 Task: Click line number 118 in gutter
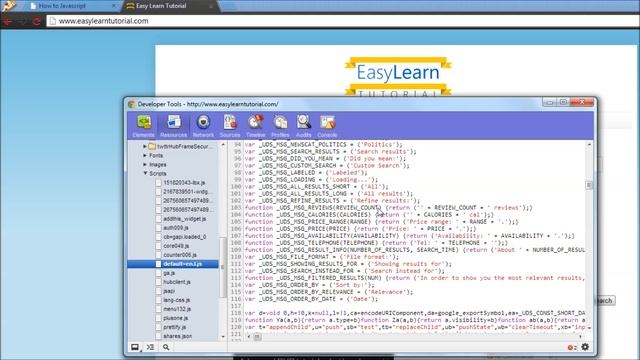236,313
